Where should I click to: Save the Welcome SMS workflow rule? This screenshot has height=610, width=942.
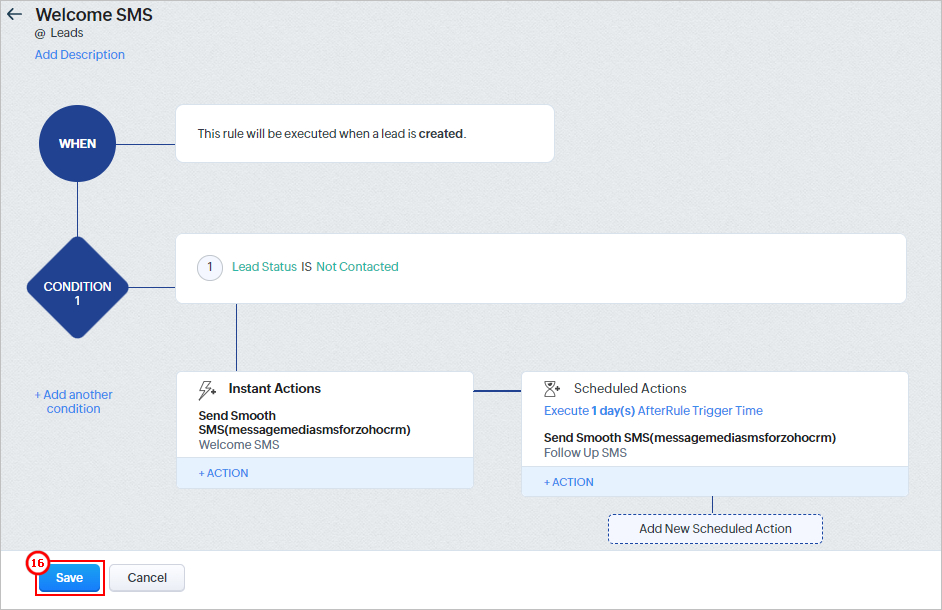[70, 578]
